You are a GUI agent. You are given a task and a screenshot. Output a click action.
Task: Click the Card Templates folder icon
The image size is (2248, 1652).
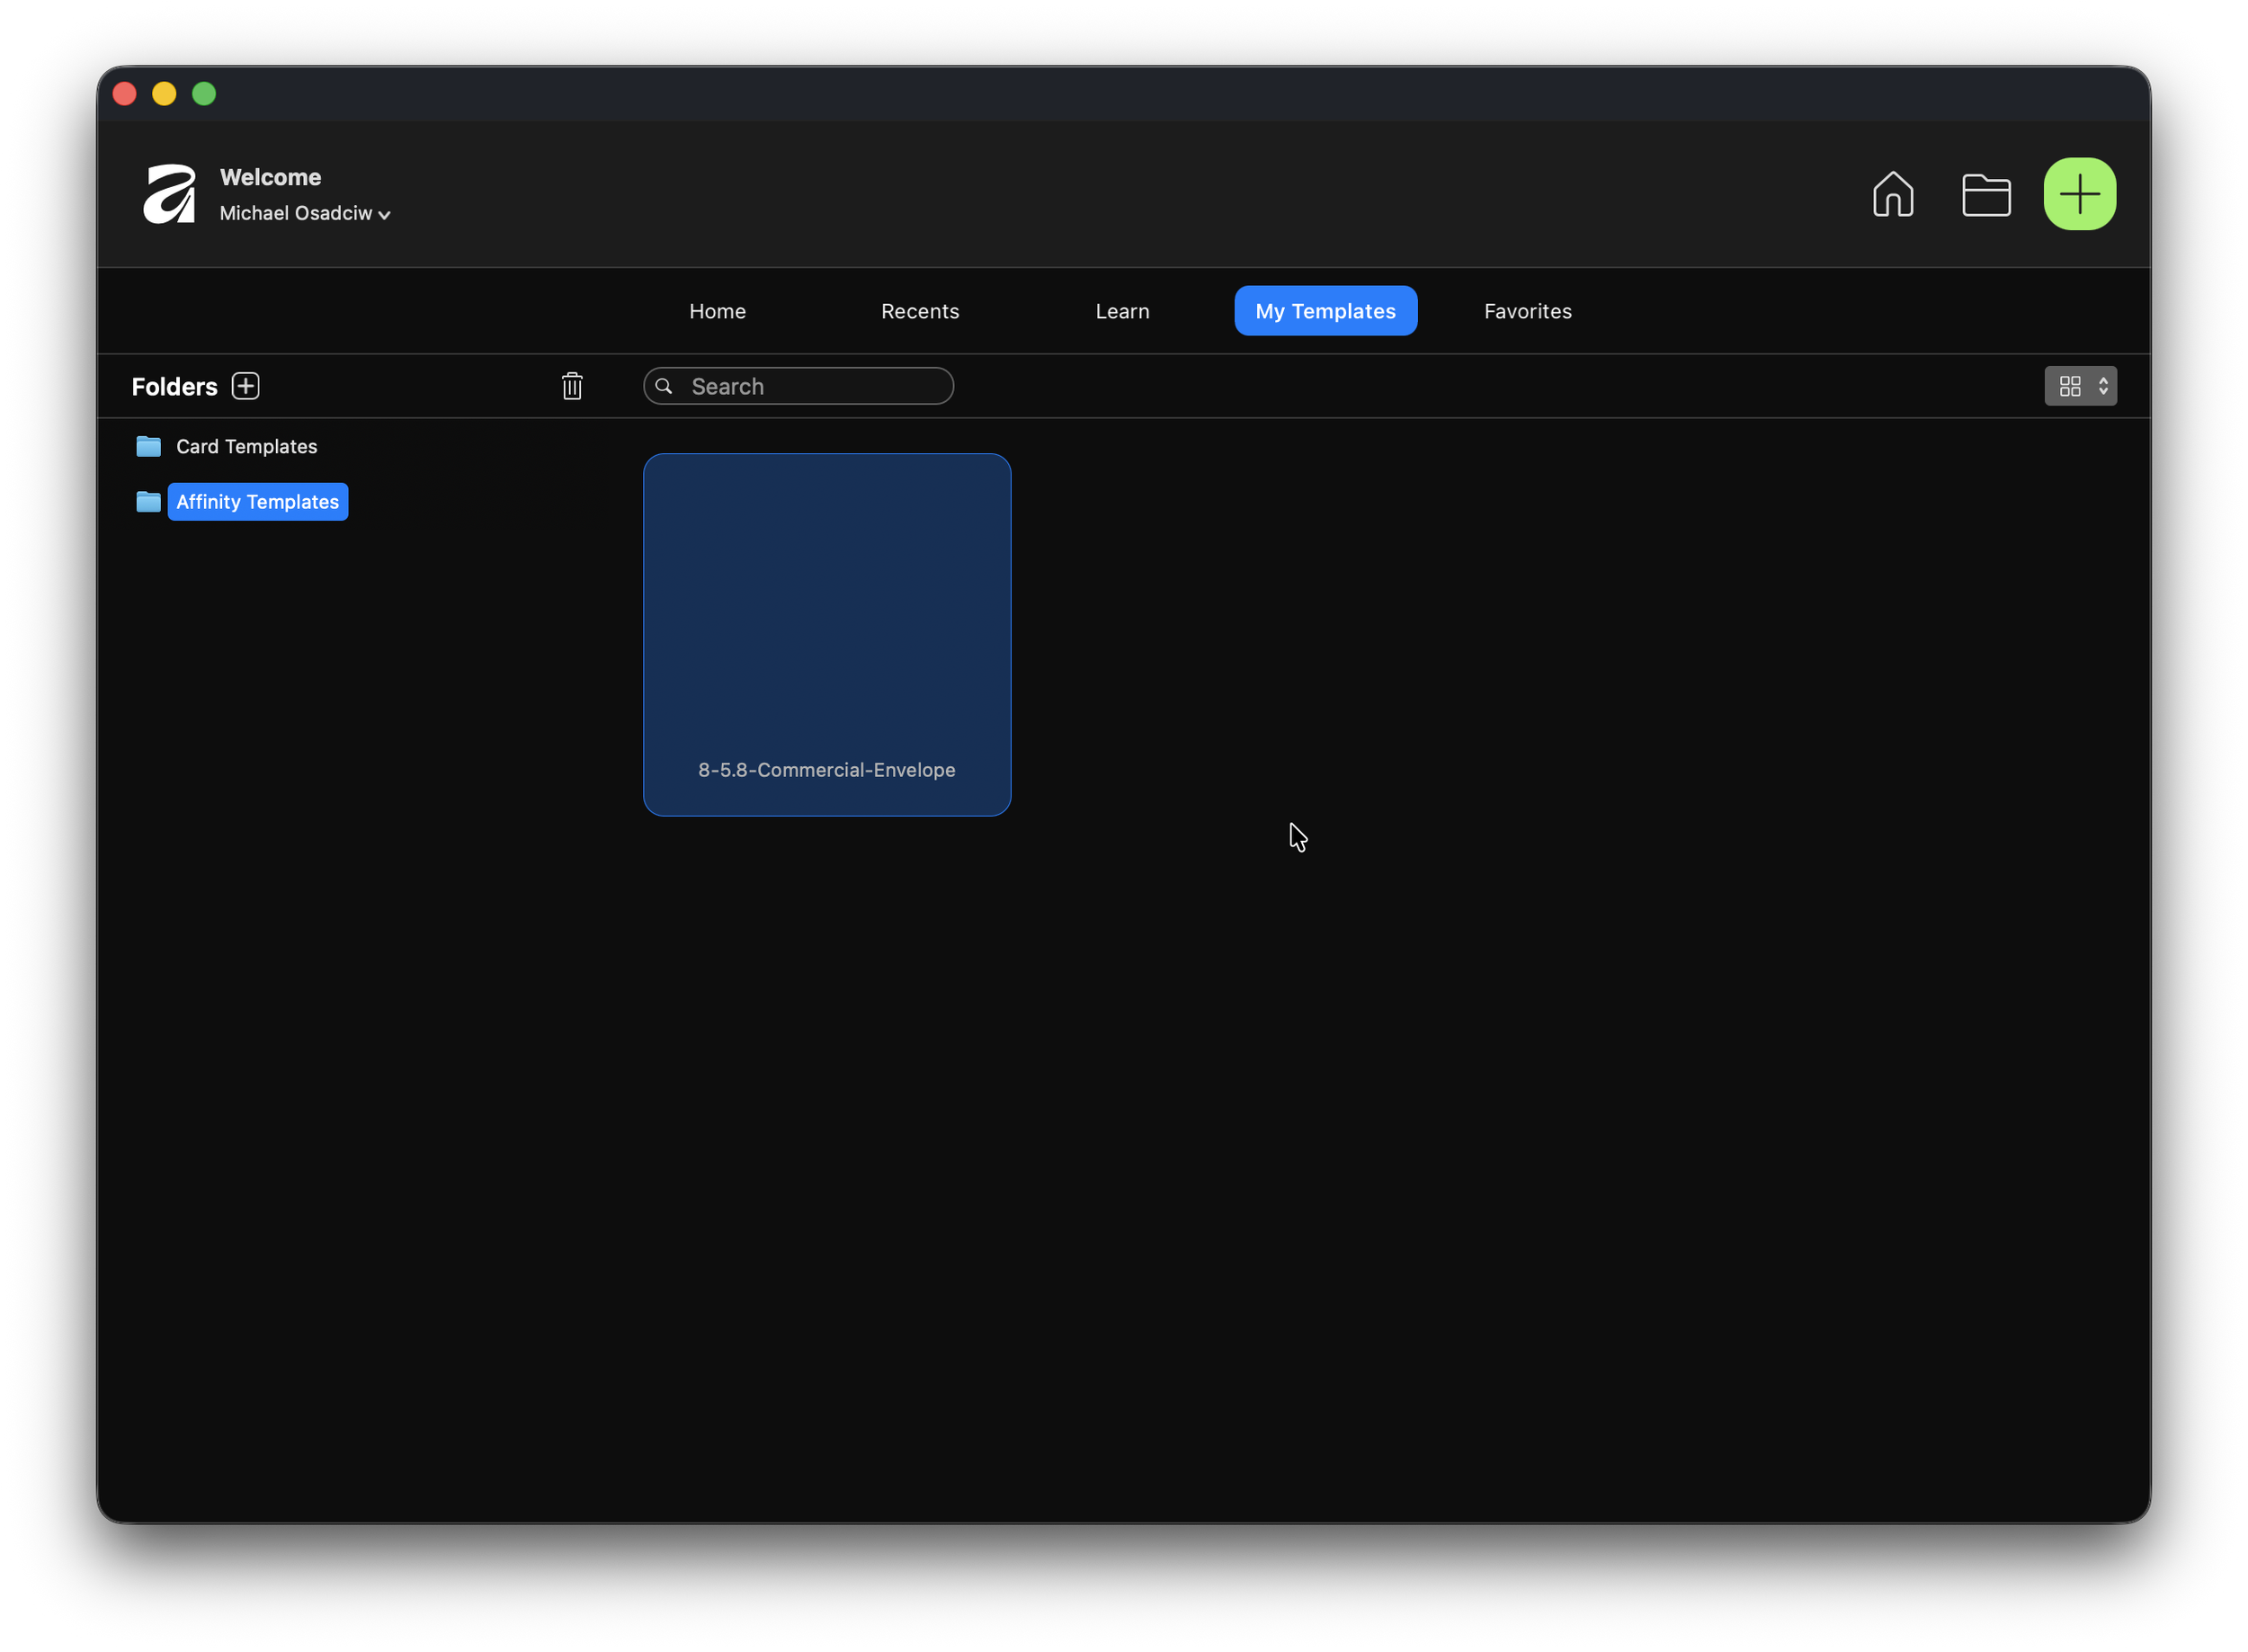(148, 446)
